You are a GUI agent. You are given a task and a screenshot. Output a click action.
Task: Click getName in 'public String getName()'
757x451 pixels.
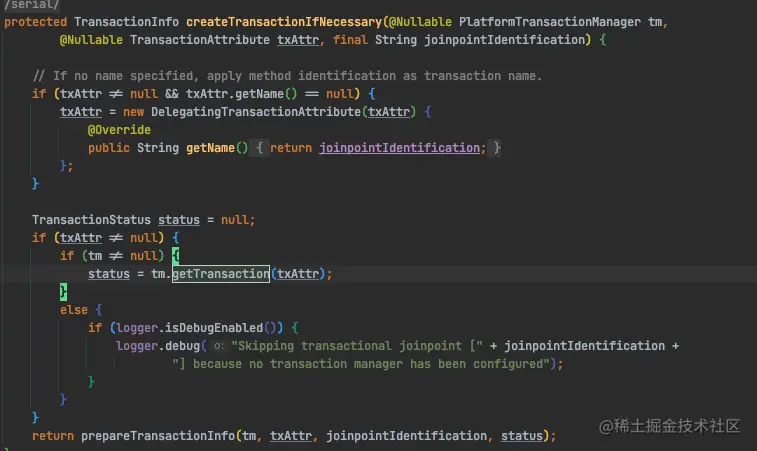[x=210, y=148]
